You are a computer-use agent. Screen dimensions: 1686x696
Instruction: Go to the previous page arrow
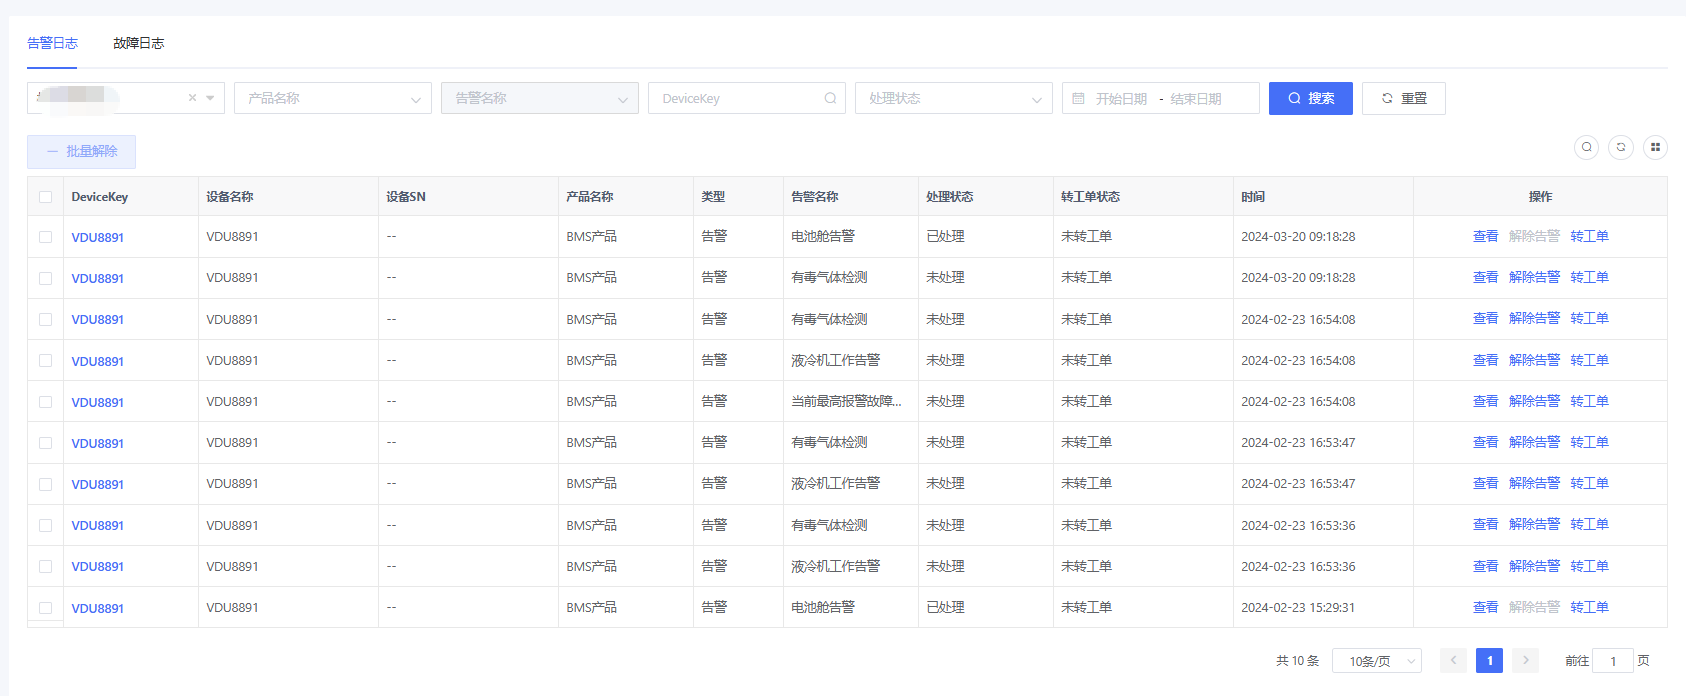(x=1454, y=660)
